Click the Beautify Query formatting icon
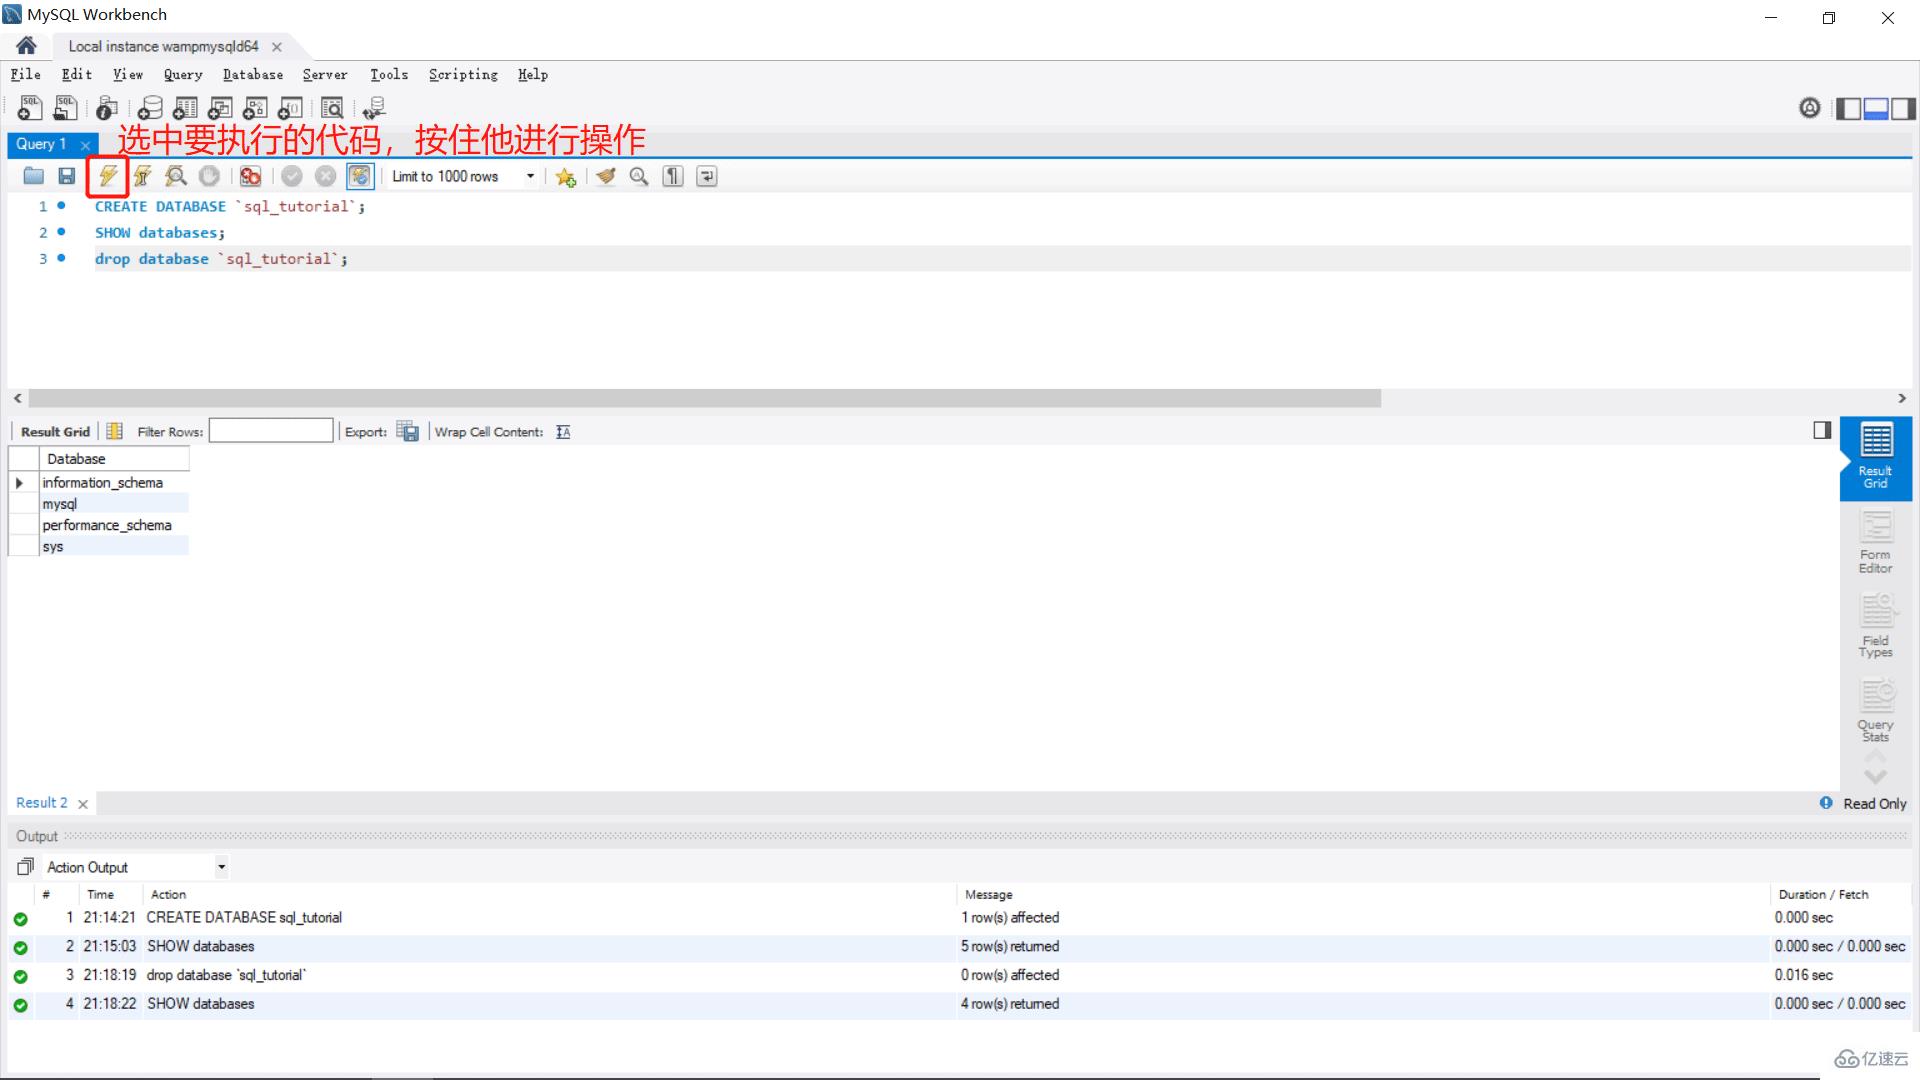Screen dimensions: 1920x1080 coord(605,177)
